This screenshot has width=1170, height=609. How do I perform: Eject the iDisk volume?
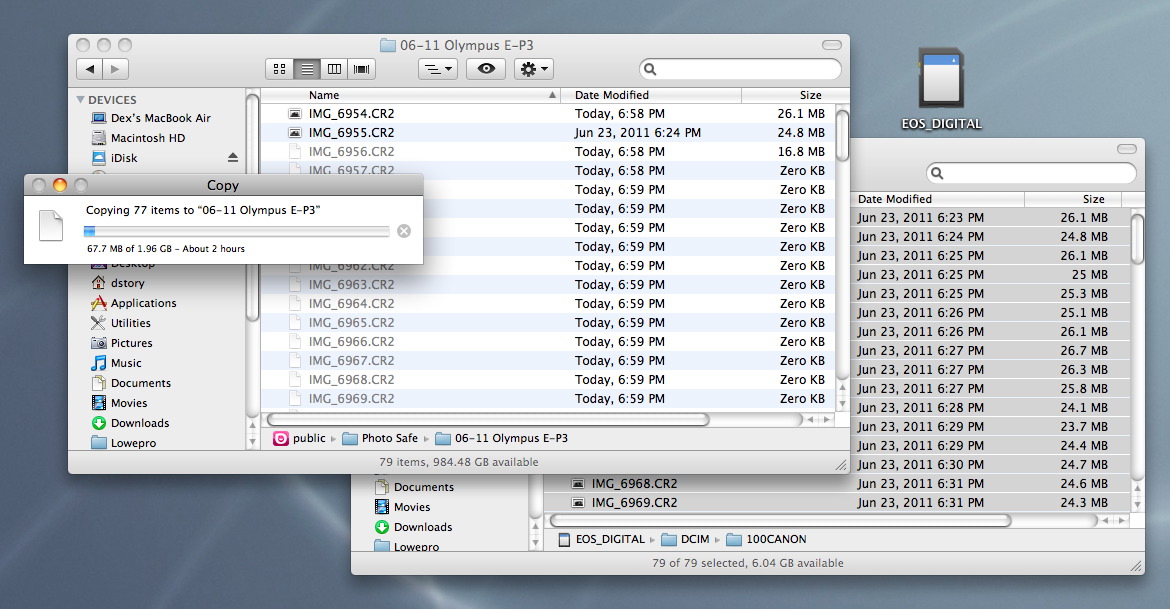point(233,158)
